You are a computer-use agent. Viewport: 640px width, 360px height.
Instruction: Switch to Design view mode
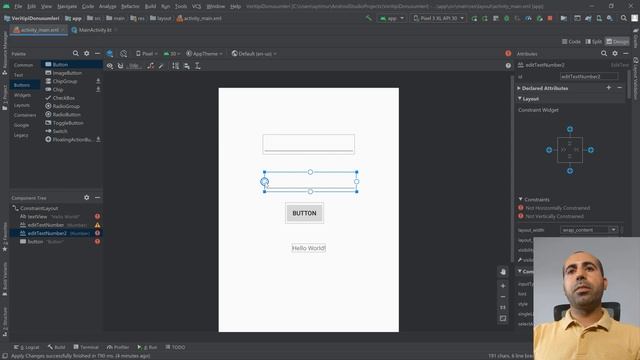click(617, 42)
